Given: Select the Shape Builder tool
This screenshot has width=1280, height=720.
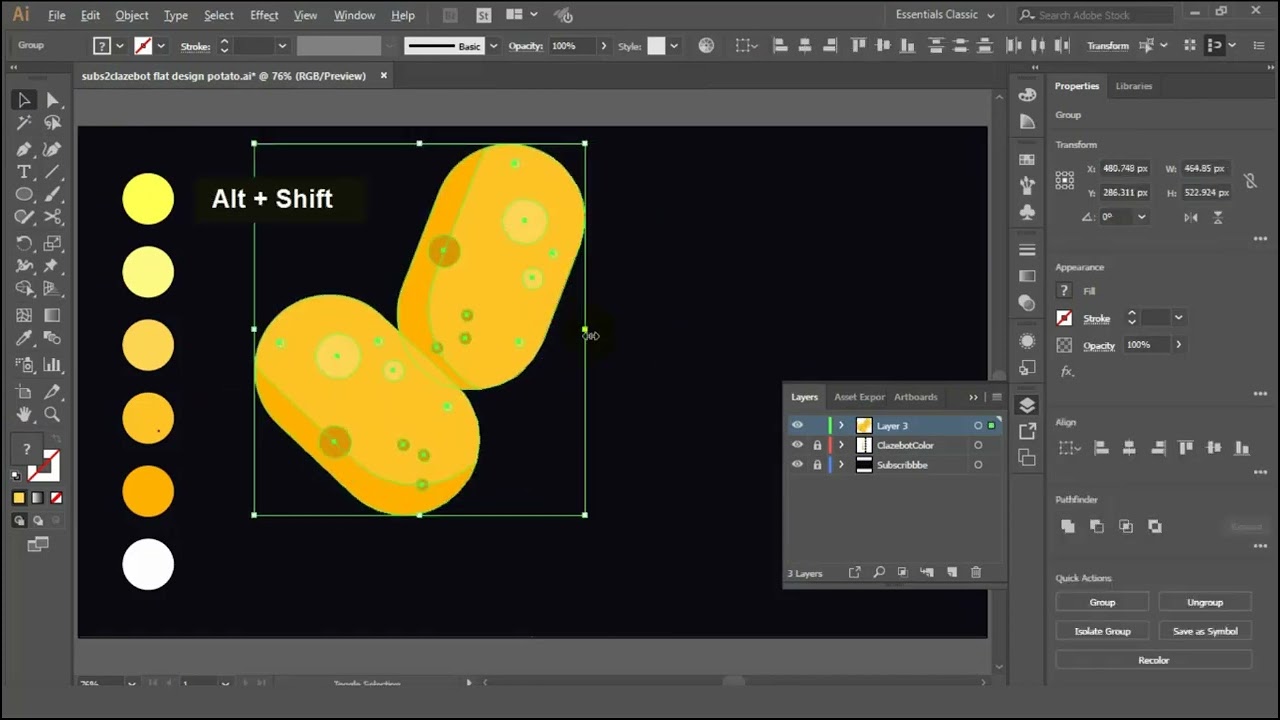Looking at the screenshot, I should click(x=24, y=290).
